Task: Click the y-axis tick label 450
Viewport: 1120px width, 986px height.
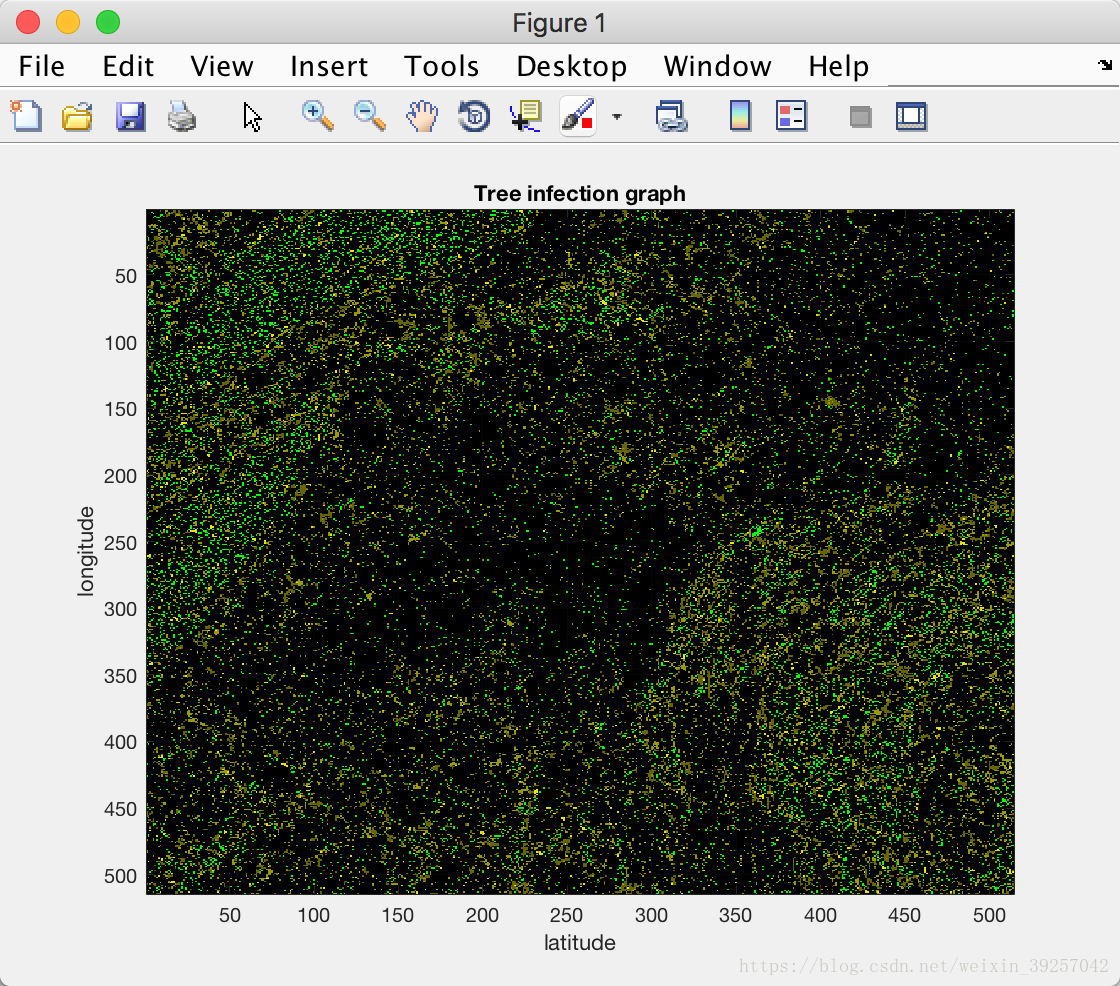Action: tap(120, 810)
